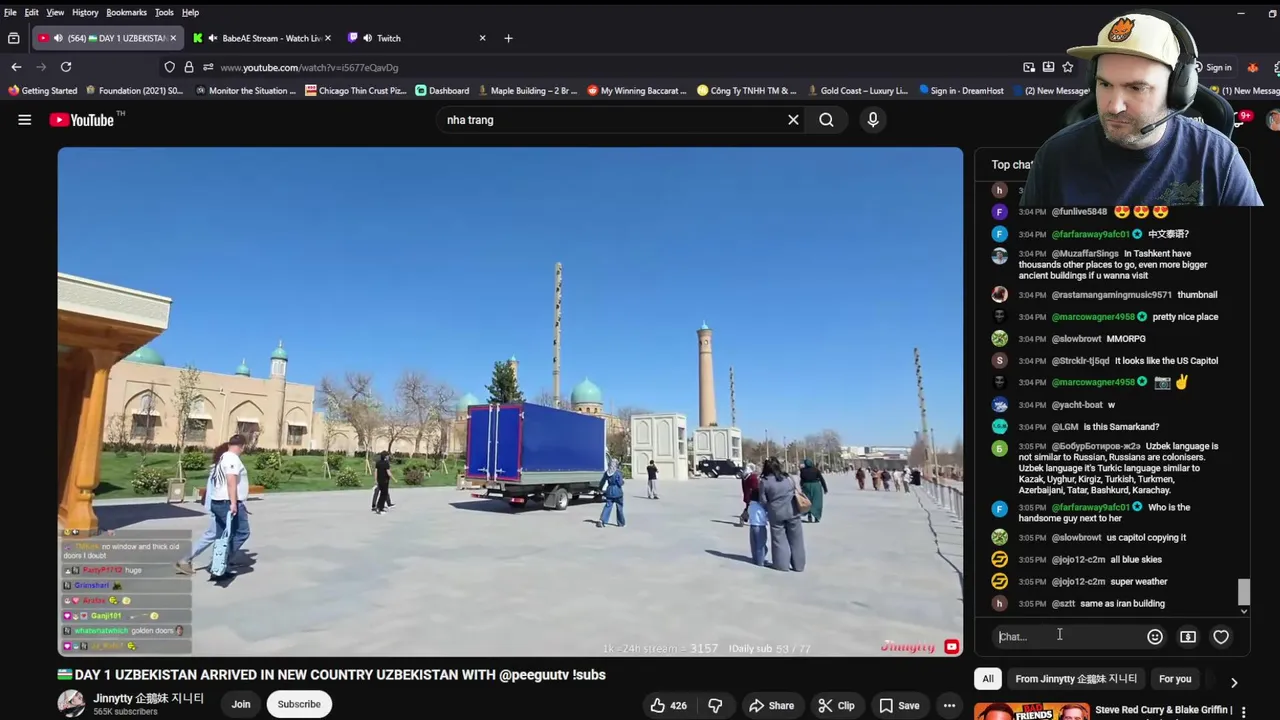Dislike the video with thumbs down
The height and width of the screenshot is (720, 1280).
pyautogui.click(x=715, y=706)
